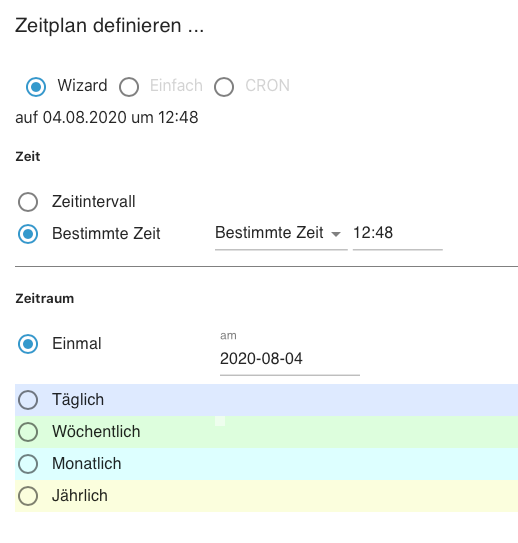518x543 pixels.
Task: Click the Einfach label text
Action: pos(176,86)
